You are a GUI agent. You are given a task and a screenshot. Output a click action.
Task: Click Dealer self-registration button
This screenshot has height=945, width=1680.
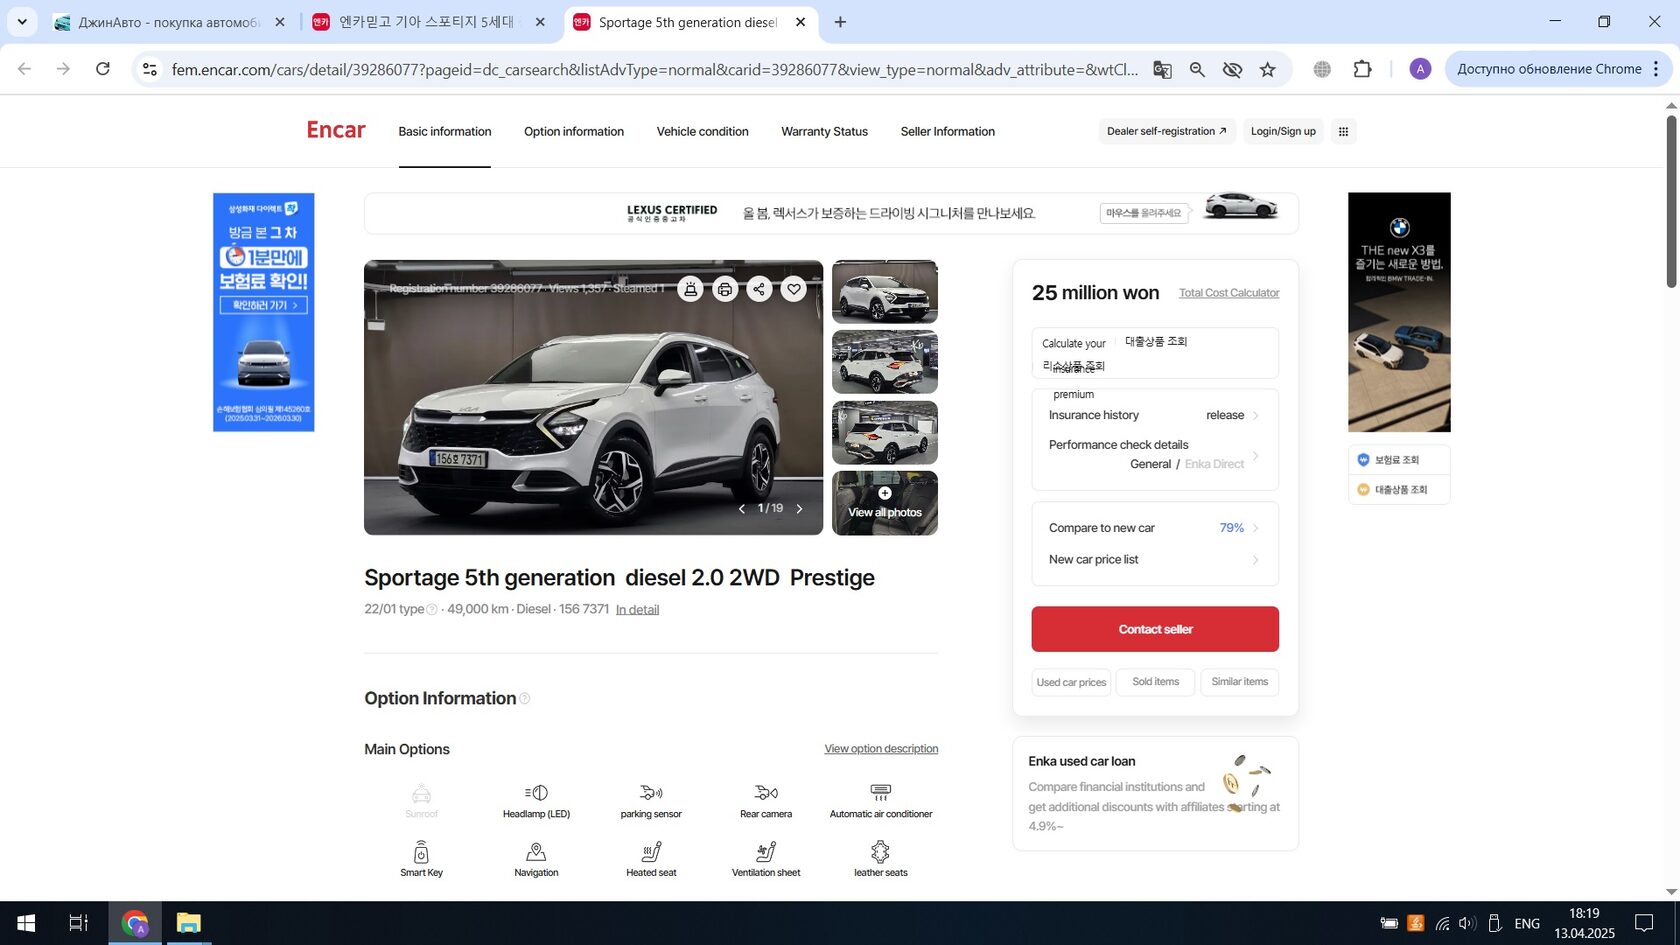[x=1166, y=131]
